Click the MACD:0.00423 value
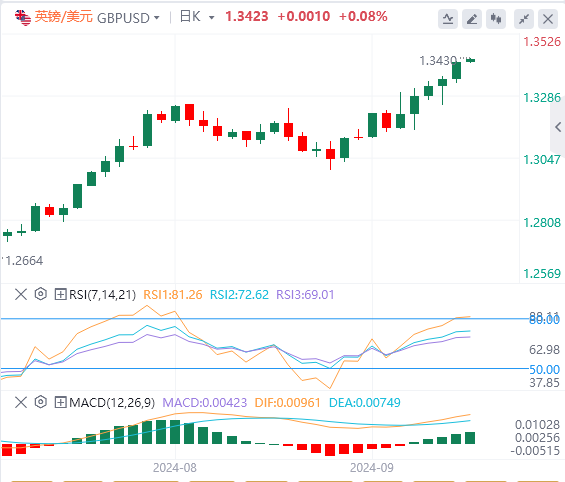Image resolution: width=565 pixels, height=482 pixels. pyautogui.click(x=205, y=402)
